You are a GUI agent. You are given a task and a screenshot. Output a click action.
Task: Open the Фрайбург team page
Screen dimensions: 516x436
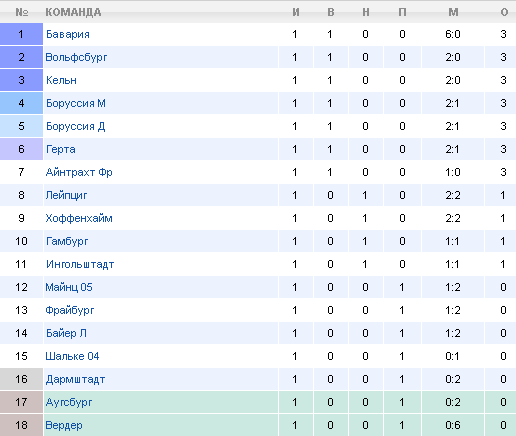coord(70,310)
